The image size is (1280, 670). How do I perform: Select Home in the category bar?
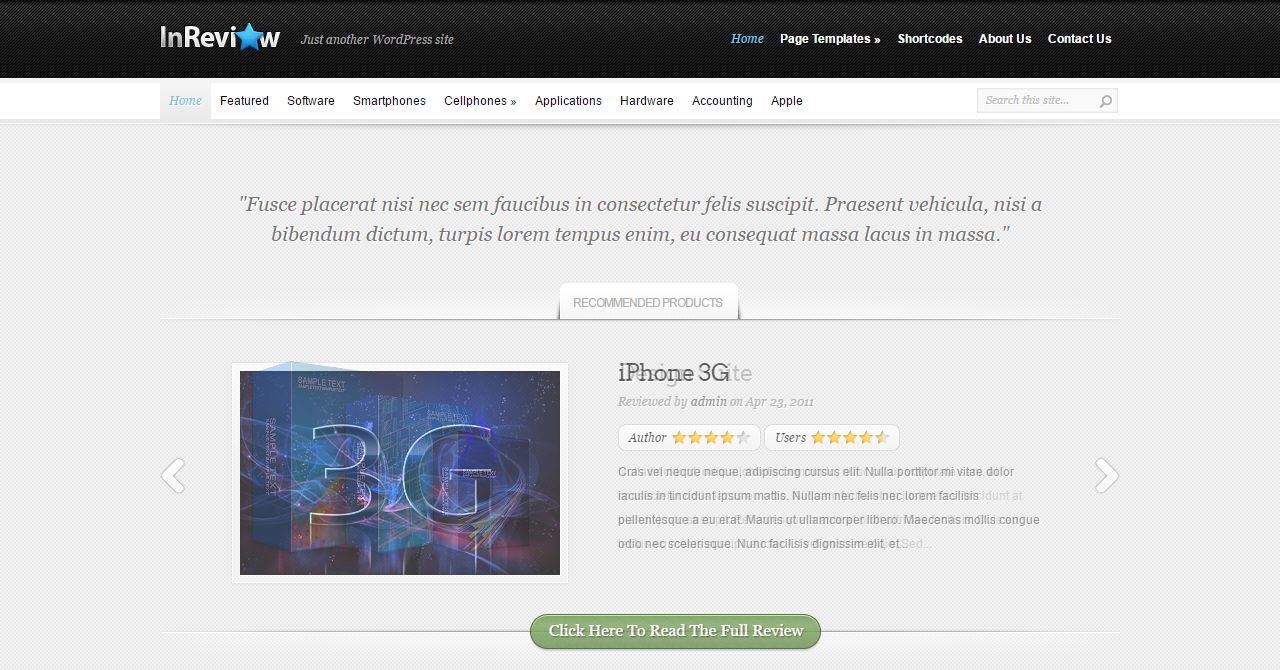[x=185, y=101]
